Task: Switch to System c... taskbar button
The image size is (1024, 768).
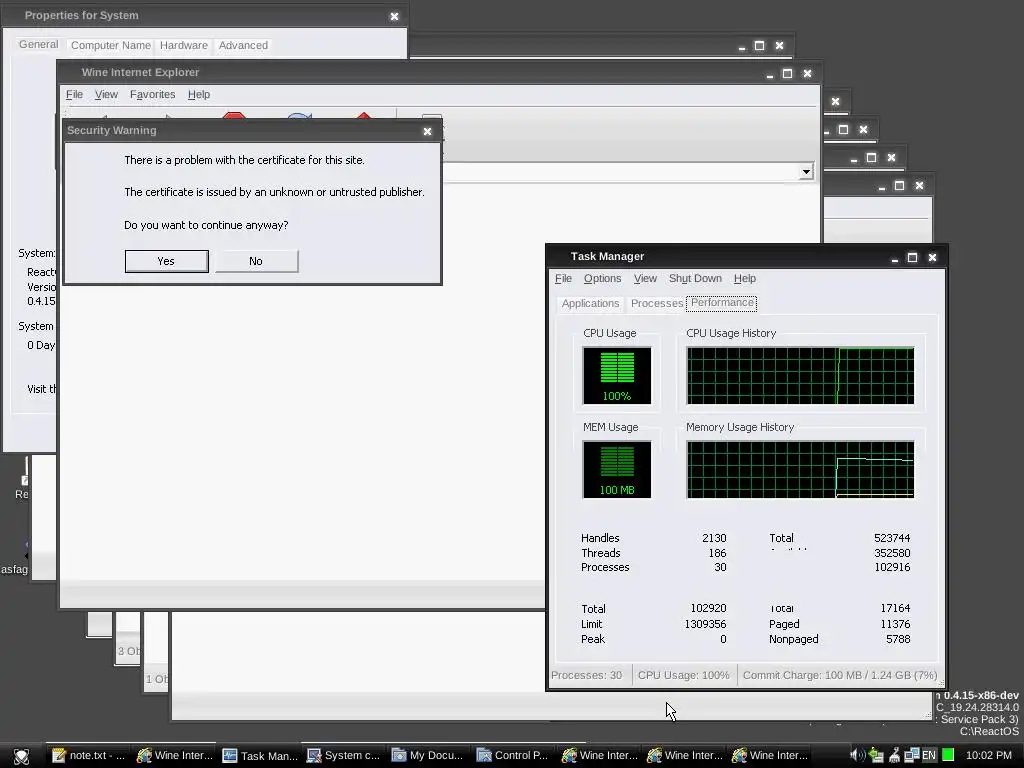Action: pyautogui.click(x=344, y=756)
